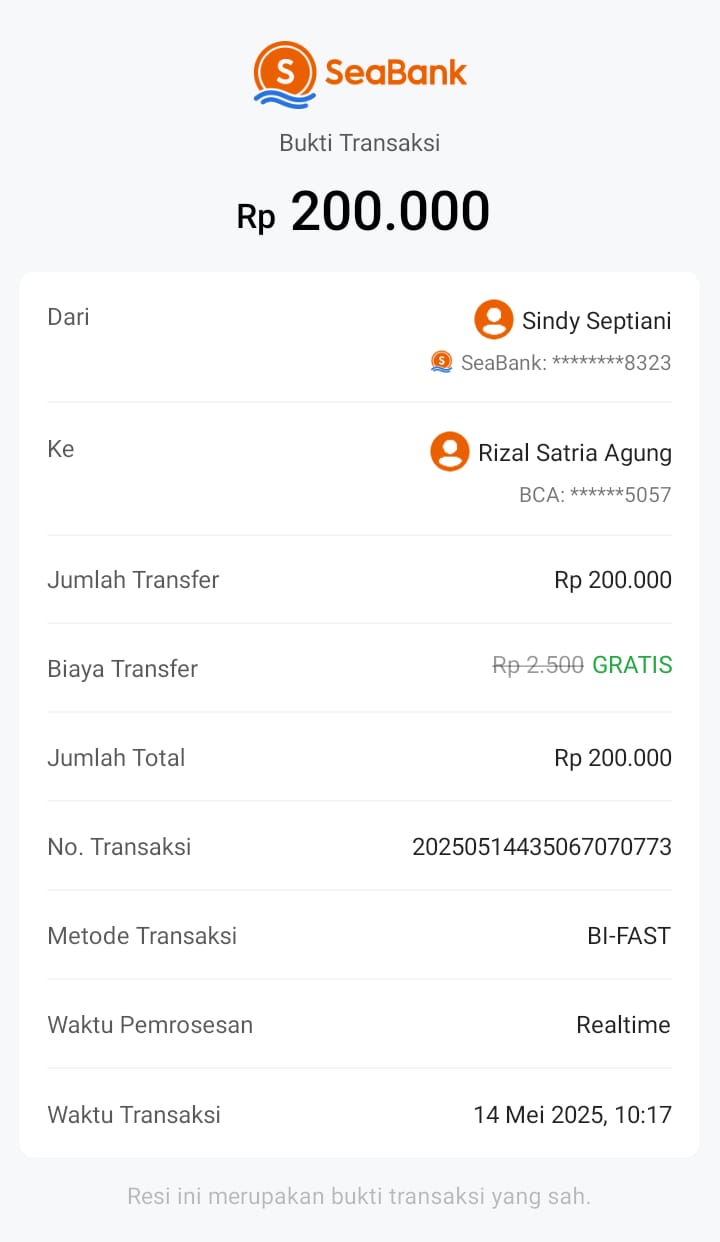Tap the recipient's orange profile avatar

pos(449,452)
